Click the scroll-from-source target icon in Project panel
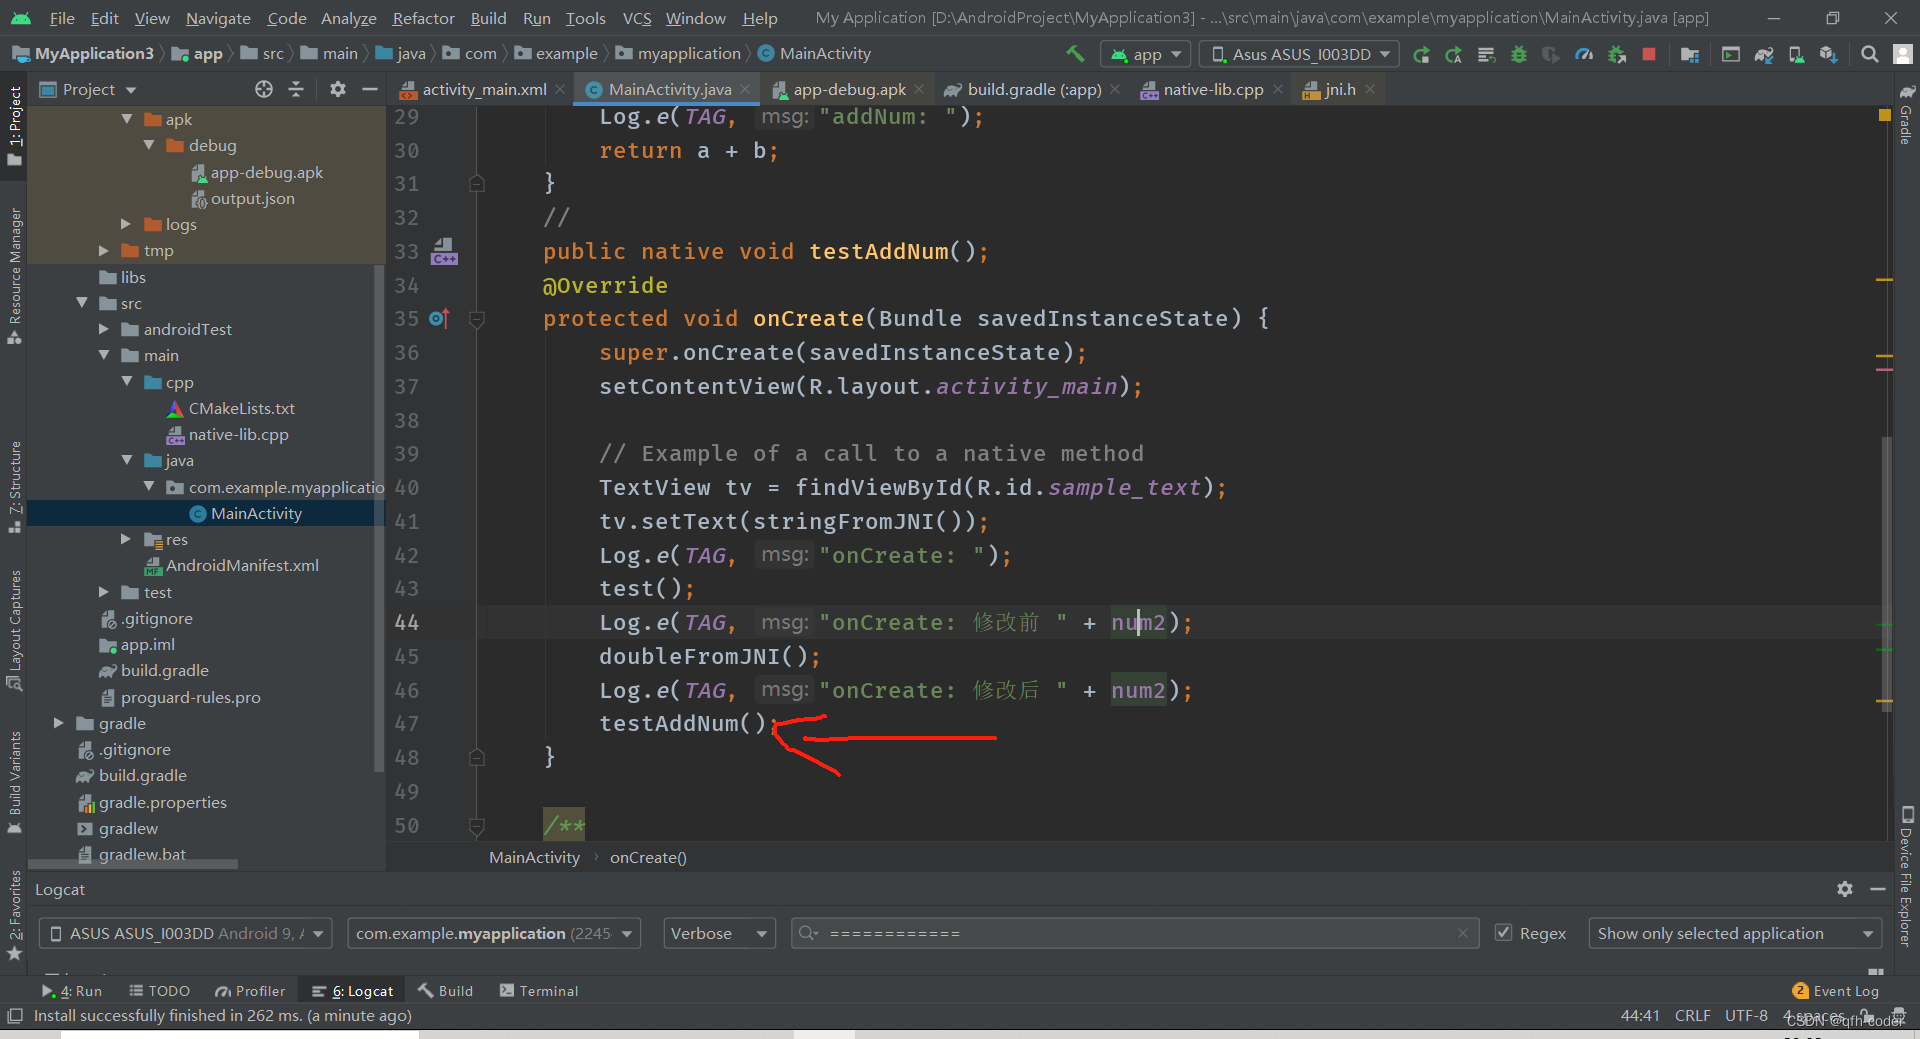This screenshot has height=1039, width=1920. 264,89
